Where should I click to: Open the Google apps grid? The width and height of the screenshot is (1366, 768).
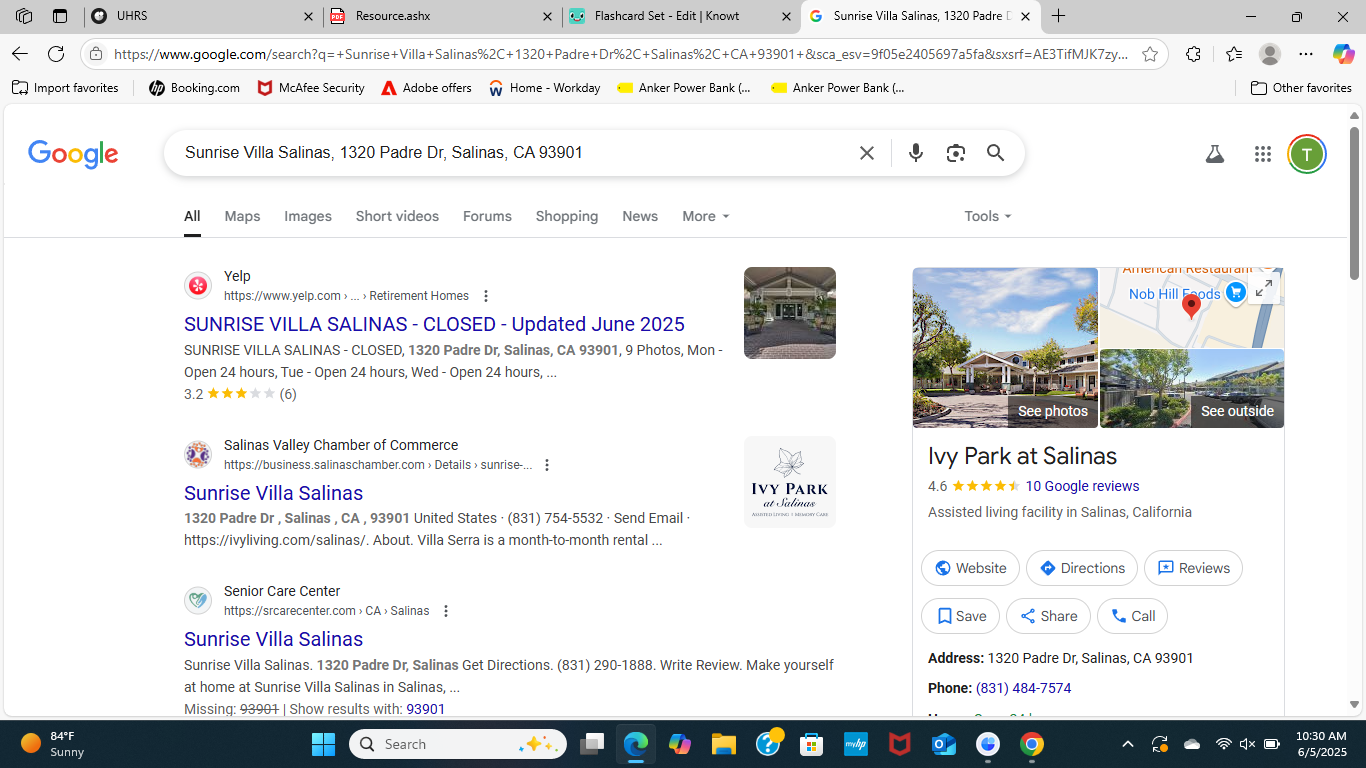[x=1263, y=154]
